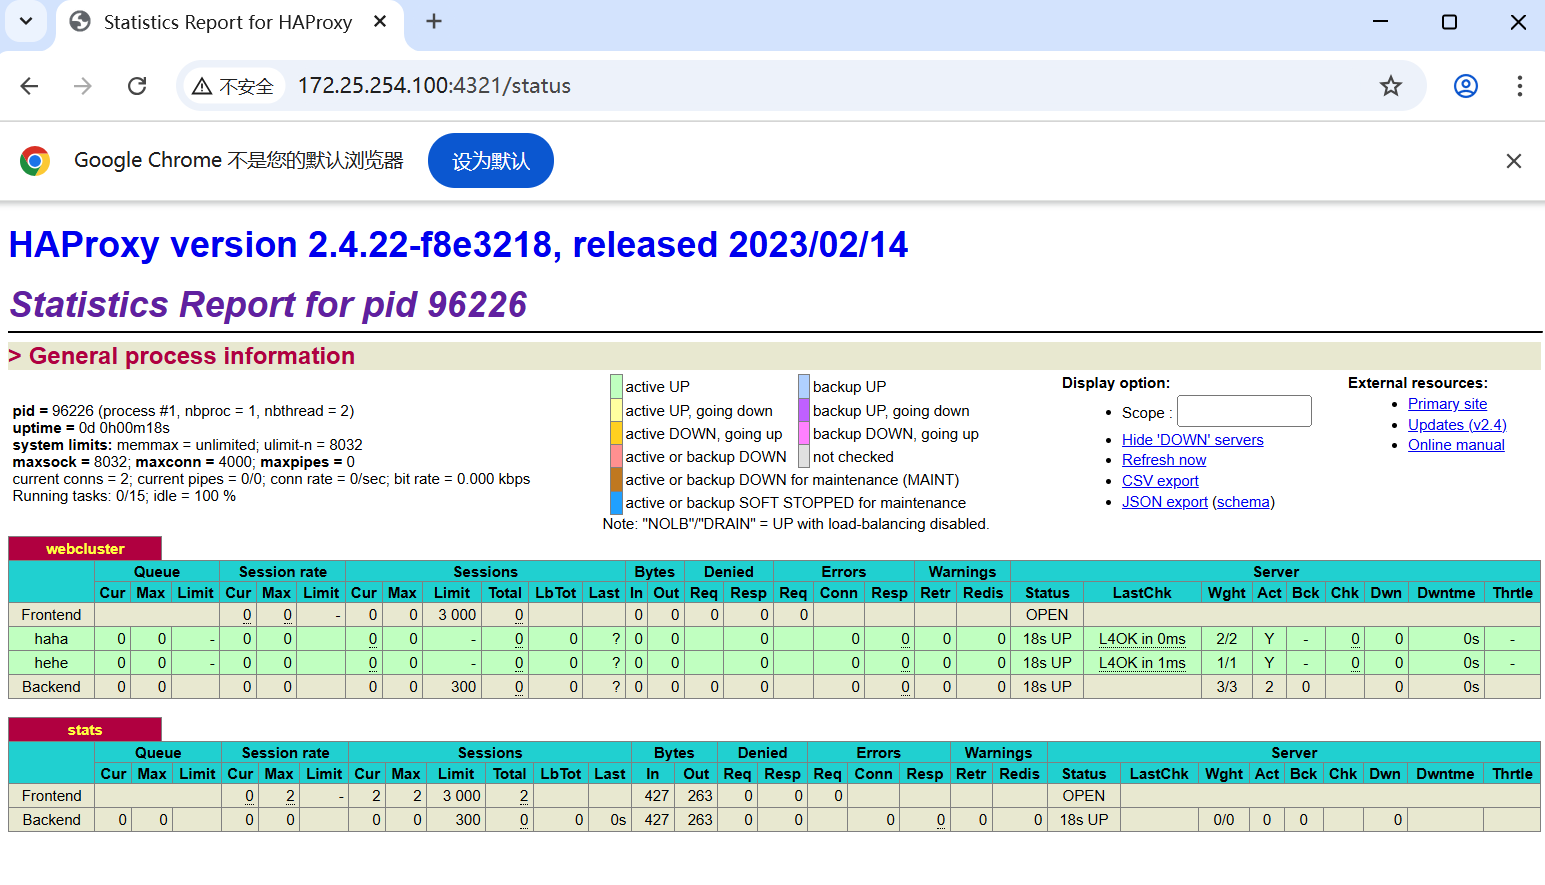Click the Refresh now link
The width and height of the screenshot is (1545, 885).
pos(1164,460)
